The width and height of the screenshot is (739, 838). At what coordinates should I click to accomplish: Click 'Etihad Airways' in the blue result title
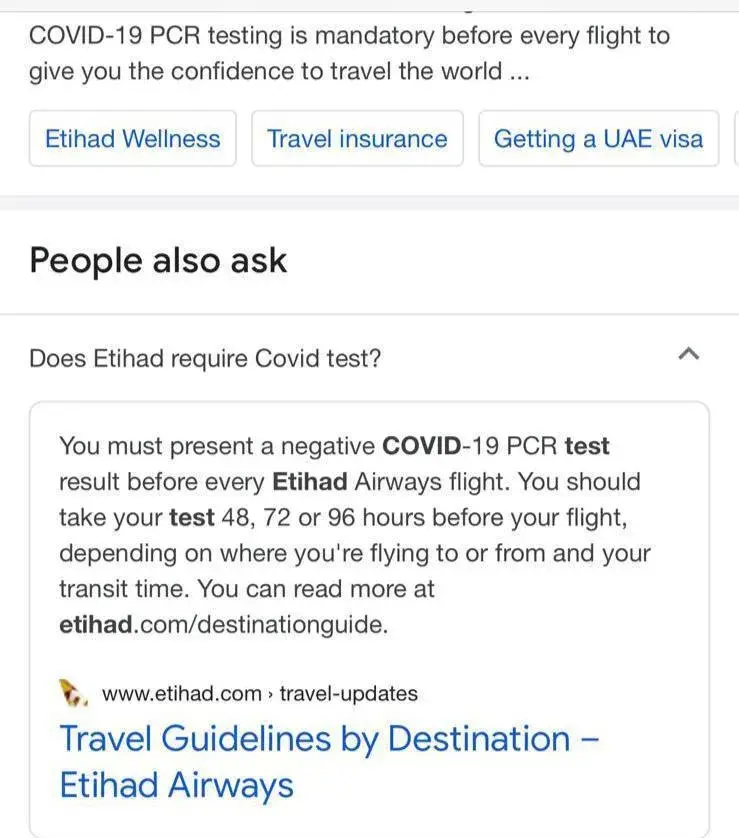177,785
